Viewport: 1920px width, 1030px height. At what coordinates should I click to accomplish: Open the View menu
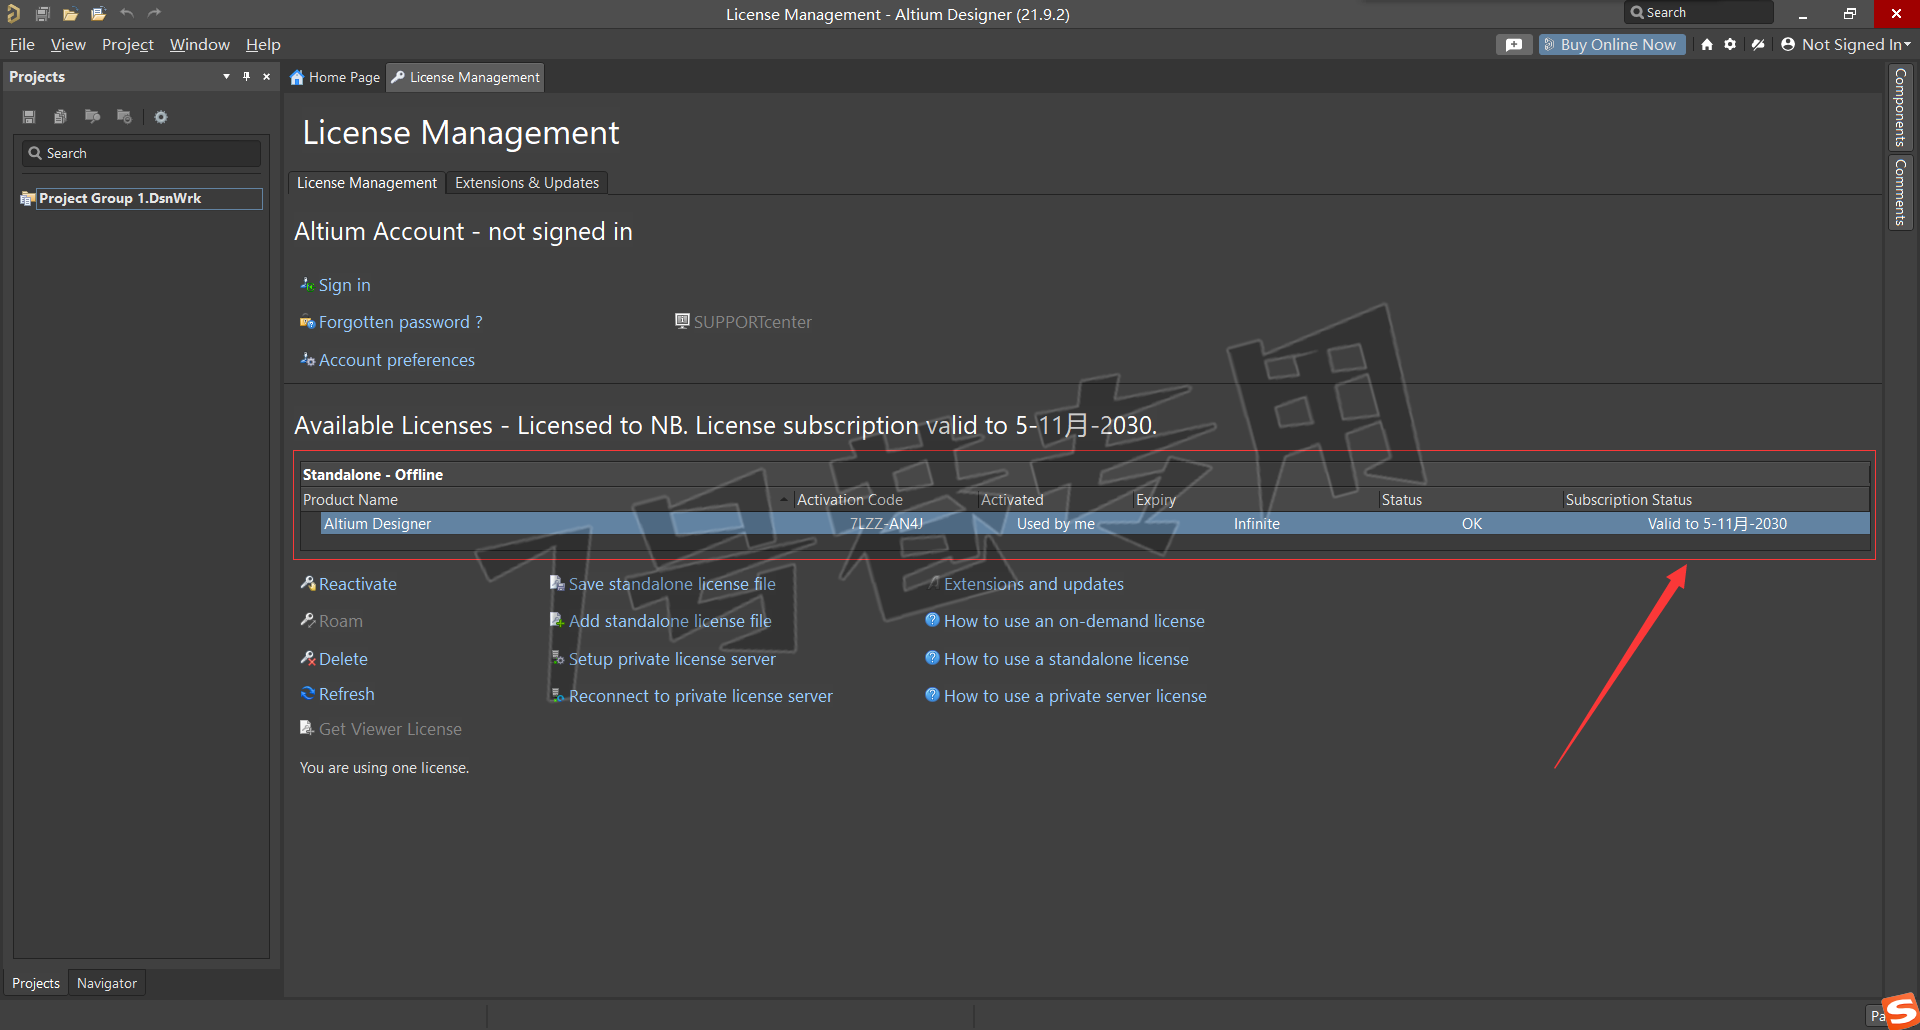tap(68, 44)
